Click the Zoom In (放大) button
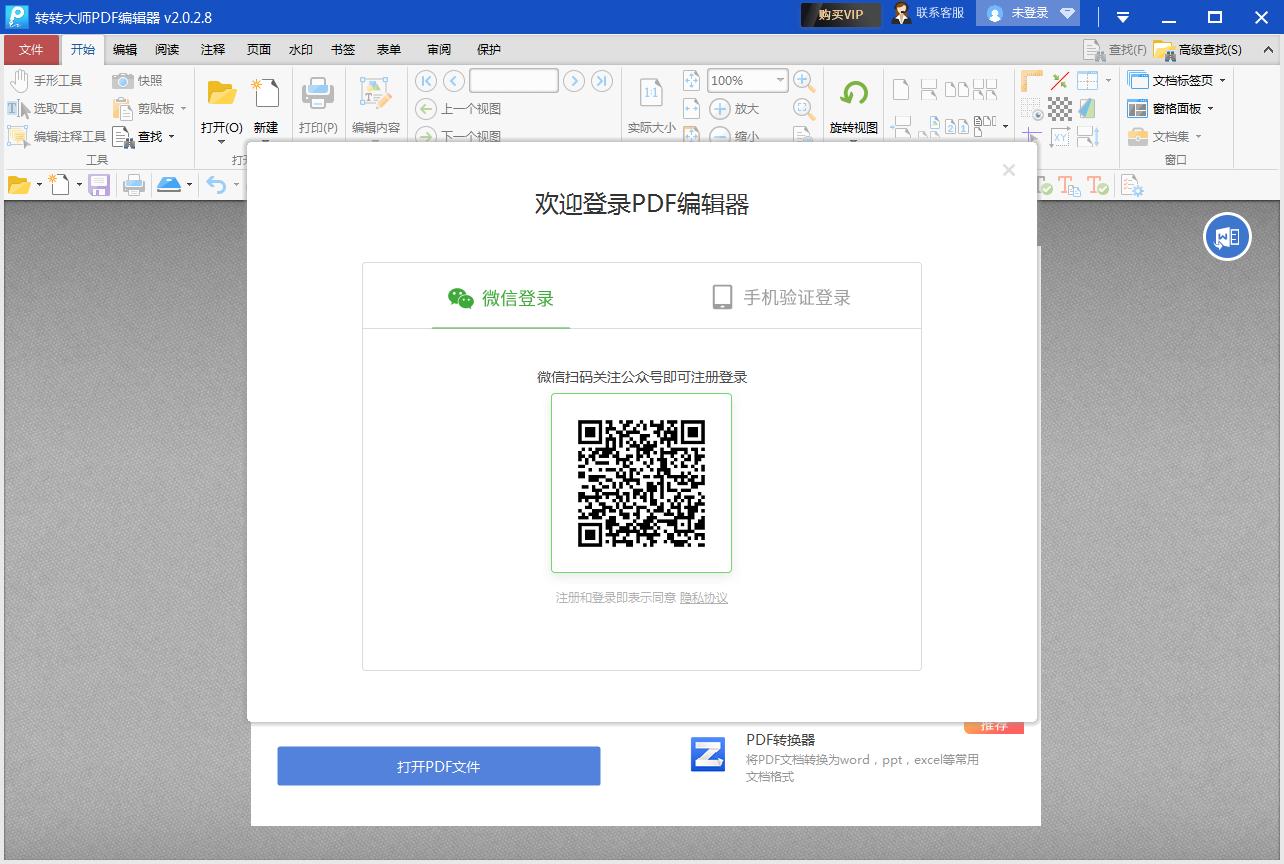Viewport: 1284px width, 864px height. 735,108
